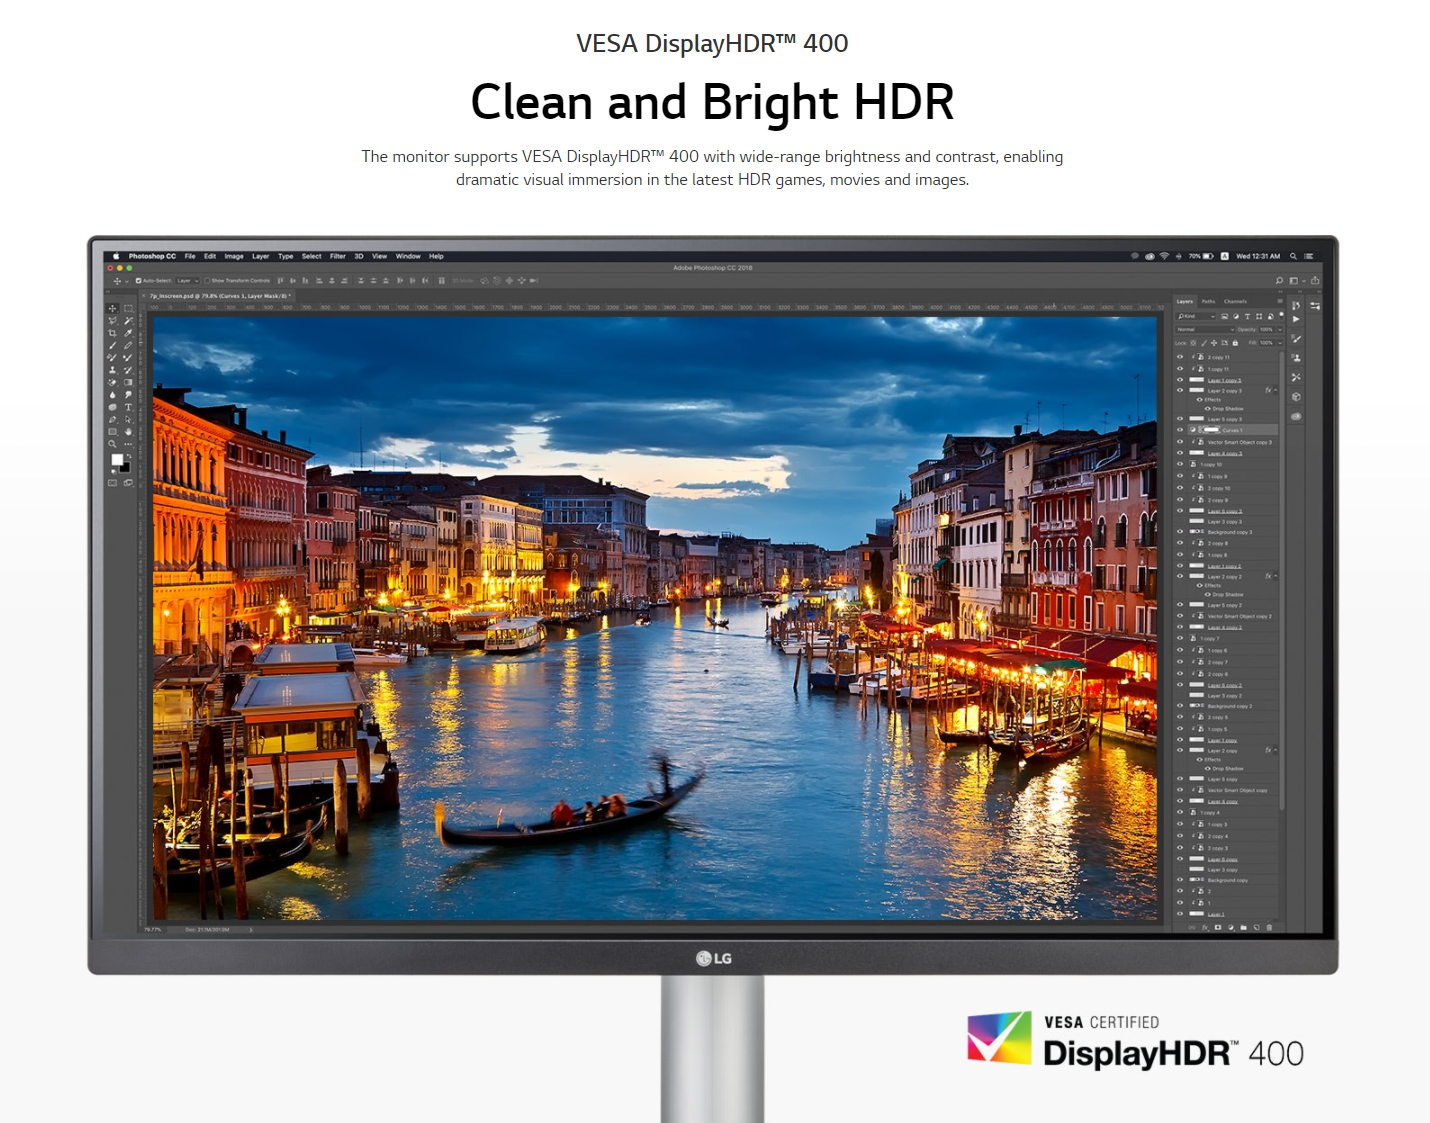The height and width of the screenshot is (1123, 1430).
Task: Enable Show Transform Controls checkbox
Action: pos(207,281)
